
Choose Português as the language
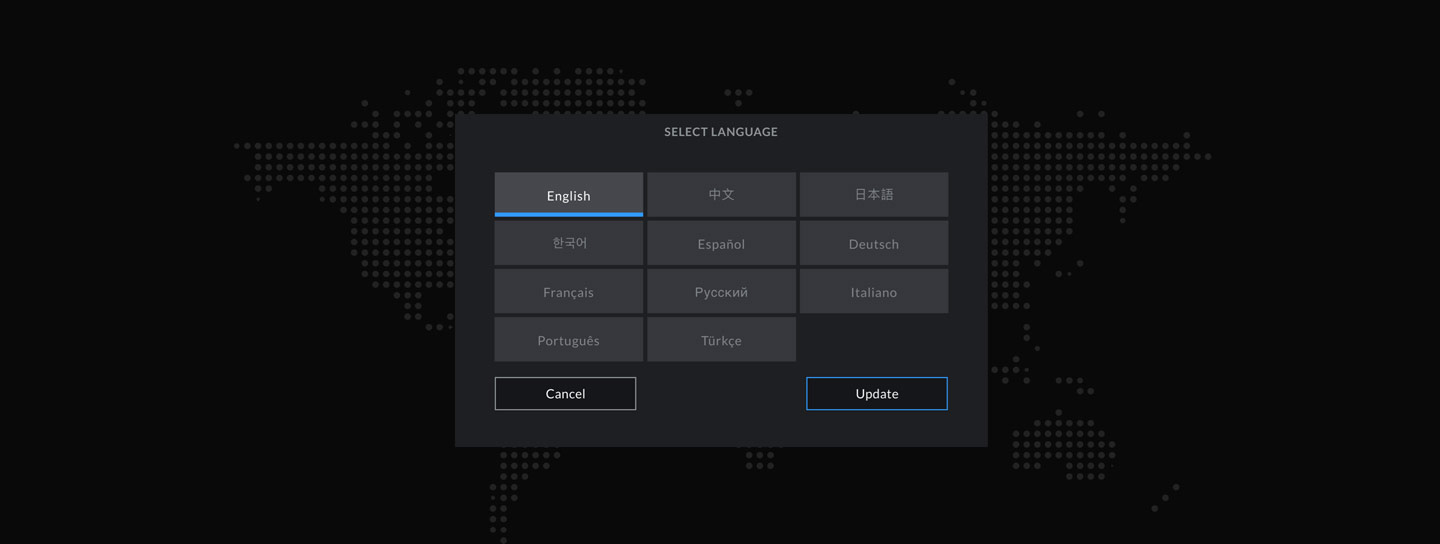tap(568, 340)
